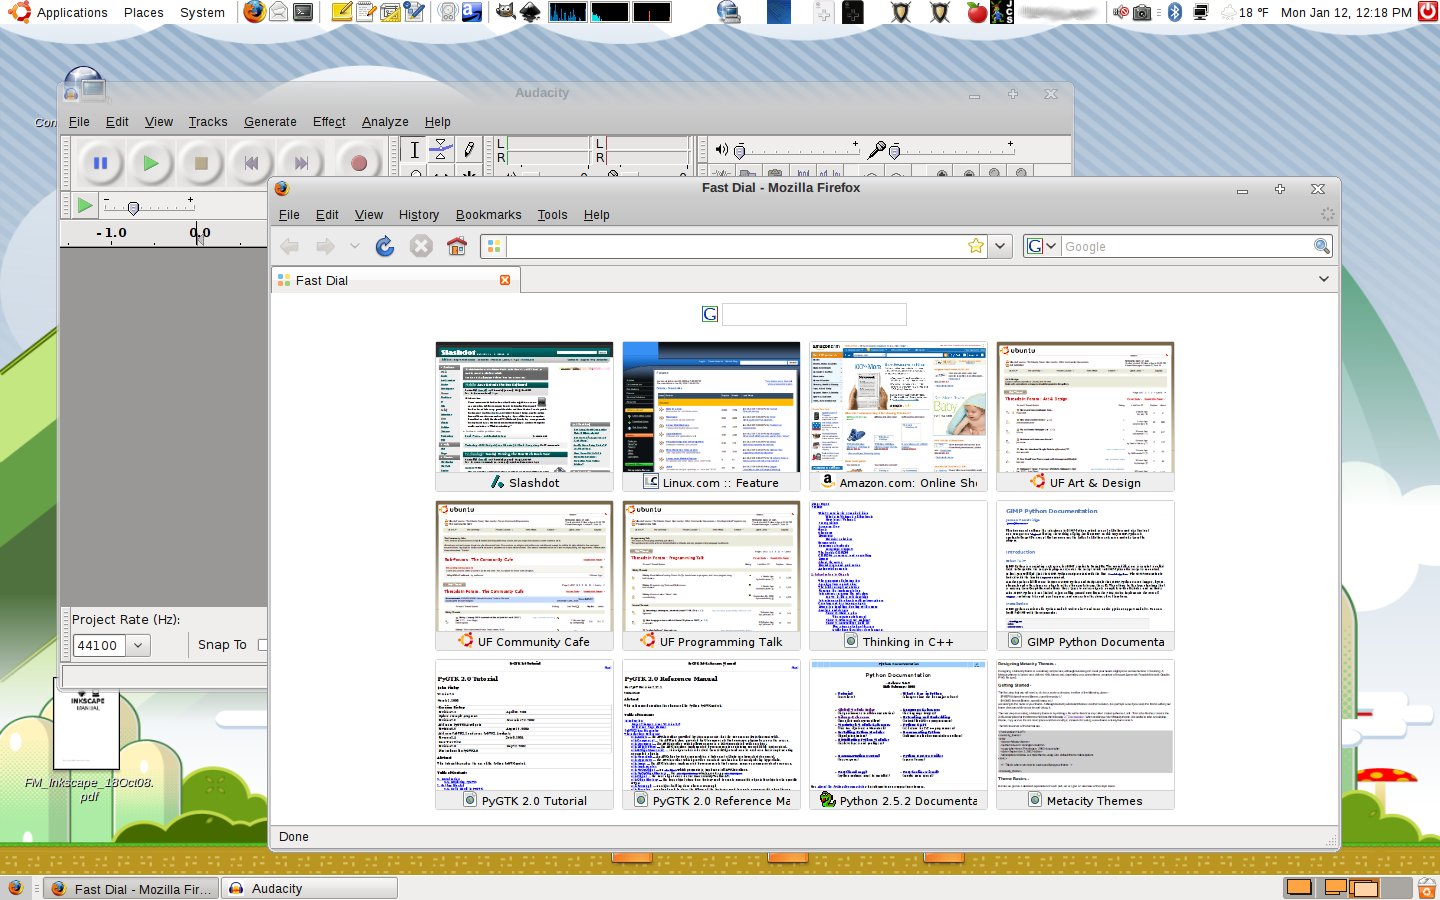Image resolution: width=1440 pixels, height=900 pixels.
Task: Open the Google search engine selector dropdown
Action: [1042, 246]
